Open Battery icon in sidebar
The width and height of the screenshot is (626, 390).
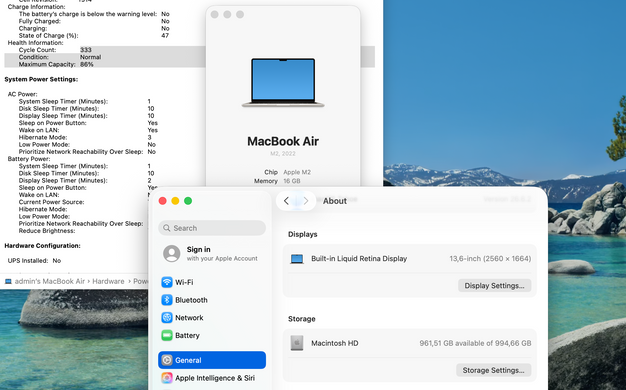pos(167,335)
